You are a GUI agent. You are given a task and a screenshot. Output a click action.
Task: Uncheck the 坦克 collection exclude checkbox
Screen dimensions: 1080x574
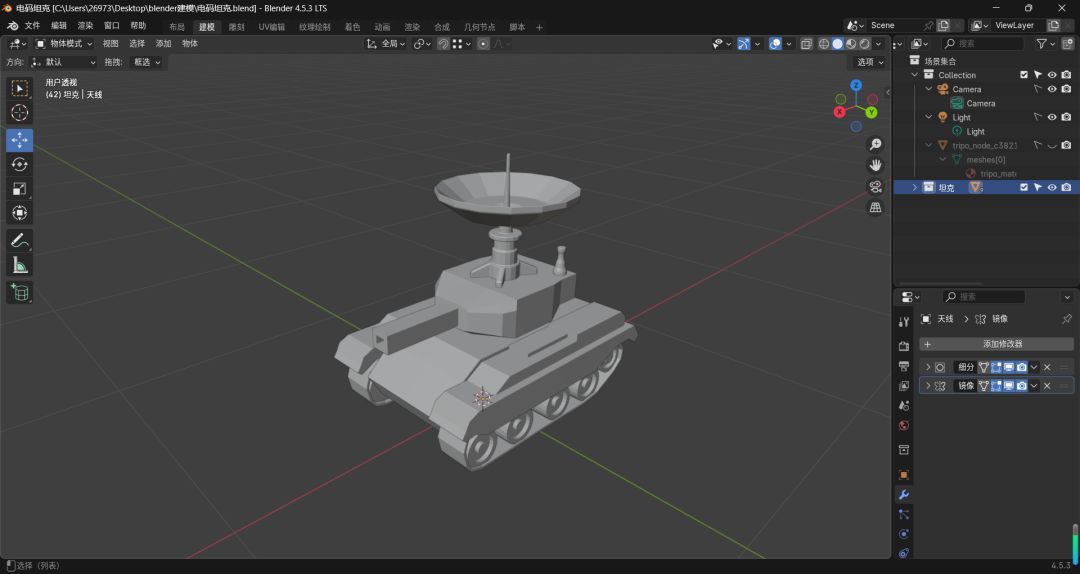pos(1024,187)
